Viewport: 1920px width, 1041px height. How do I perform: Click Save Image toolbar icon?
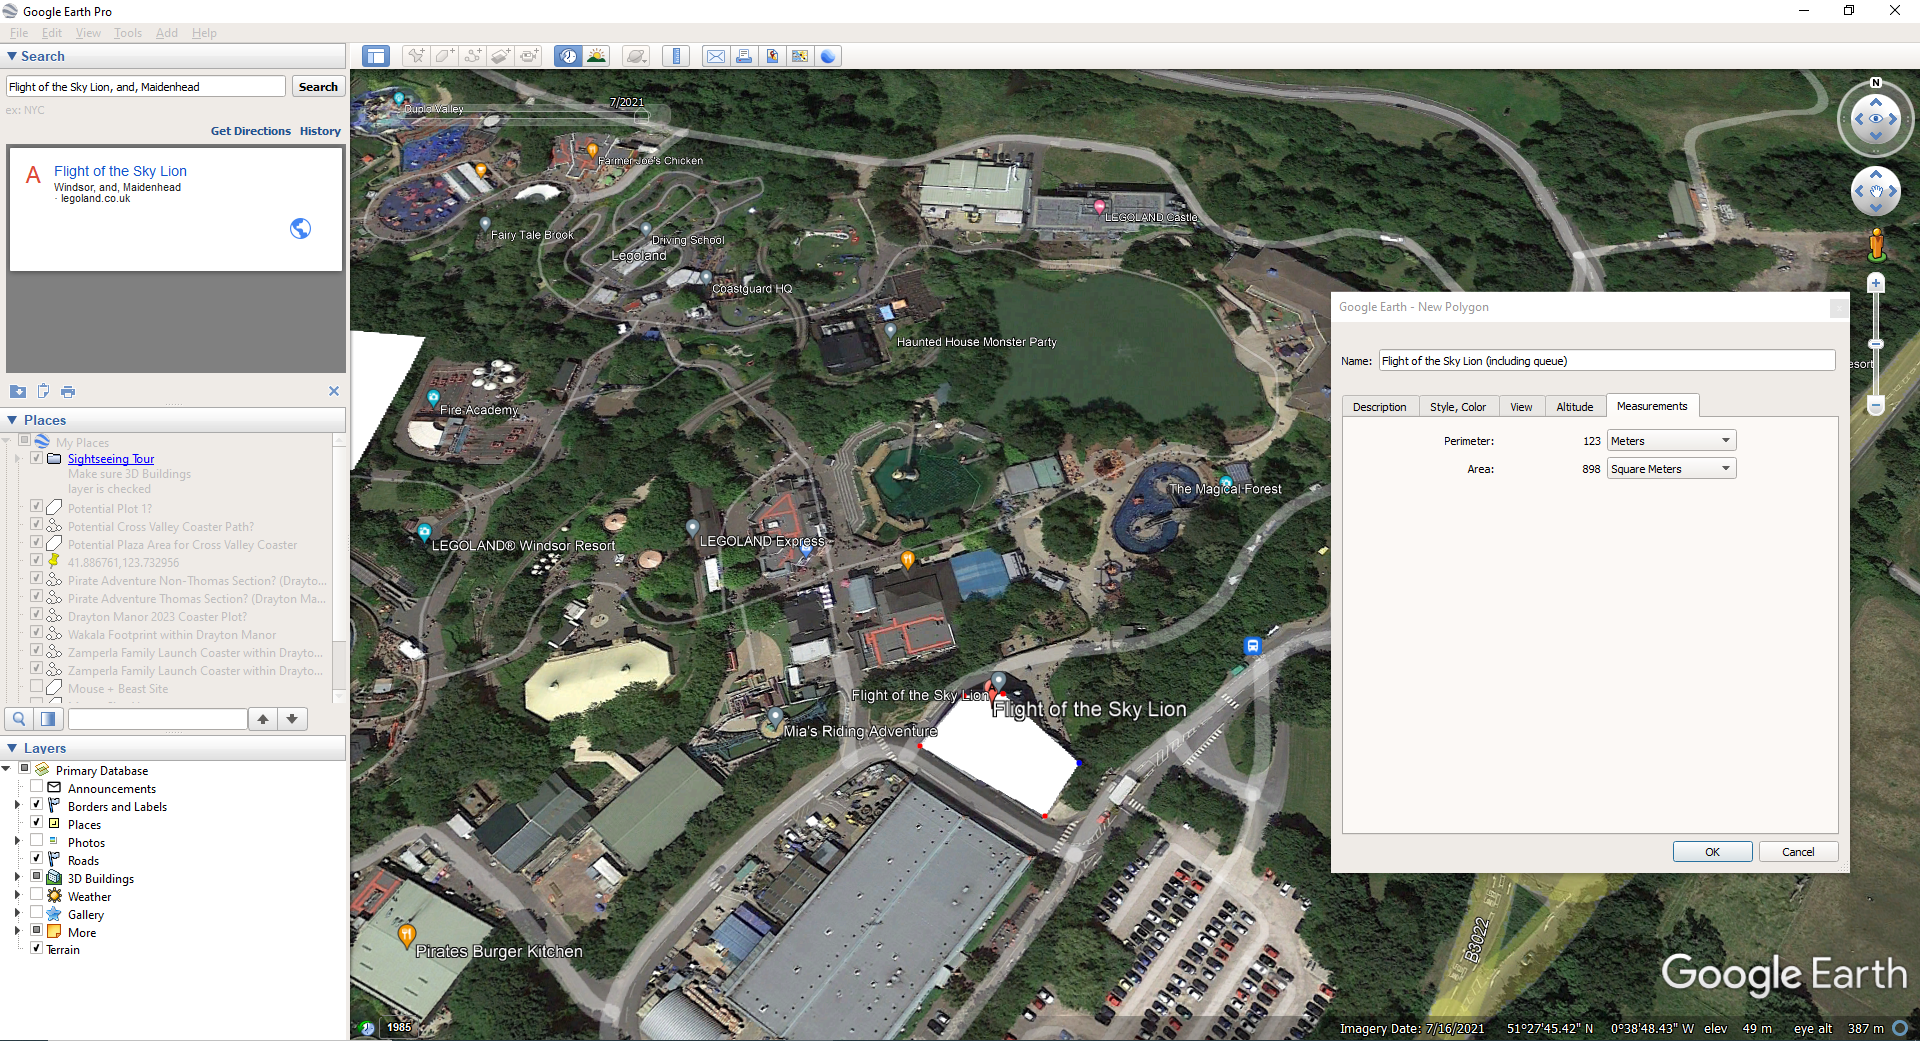(x=772, y=56)
